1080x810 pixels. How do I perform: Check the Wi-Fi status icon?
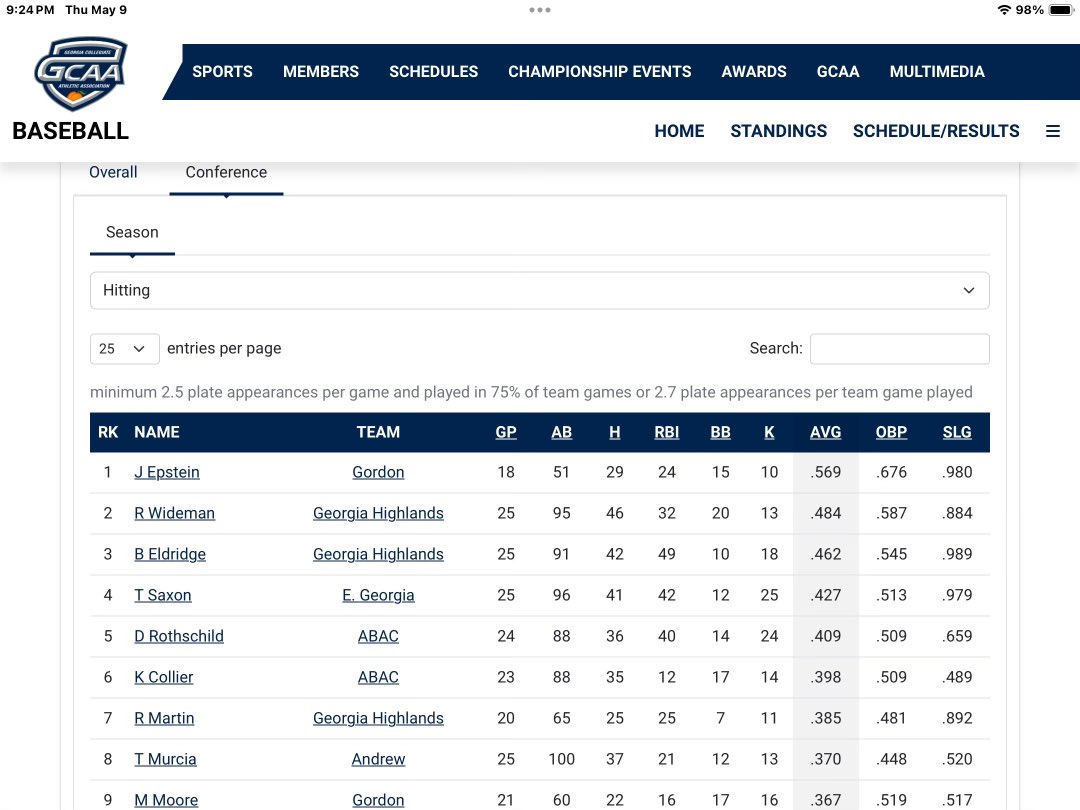pyautogui.click(x=1004, y=10)
